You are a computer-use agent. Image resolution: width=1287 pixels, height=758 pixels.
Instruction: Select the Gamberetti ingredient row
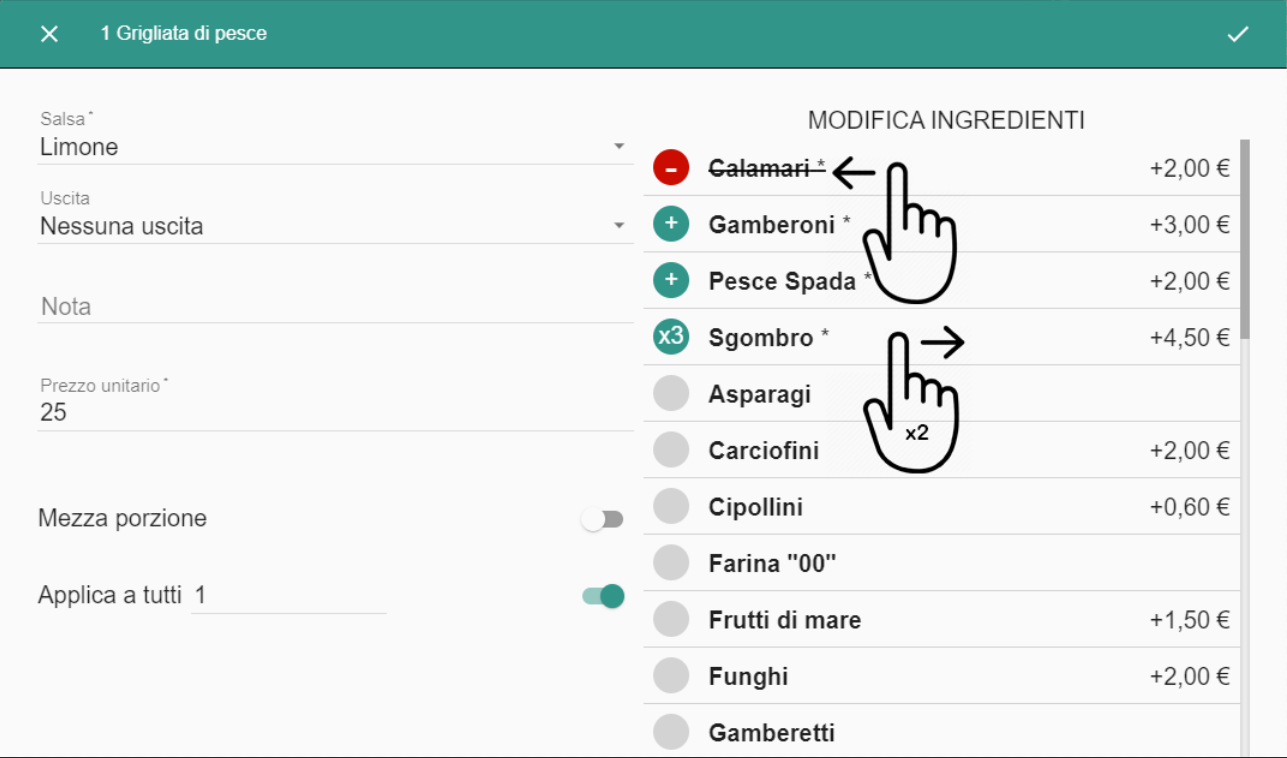pos(942,733)
